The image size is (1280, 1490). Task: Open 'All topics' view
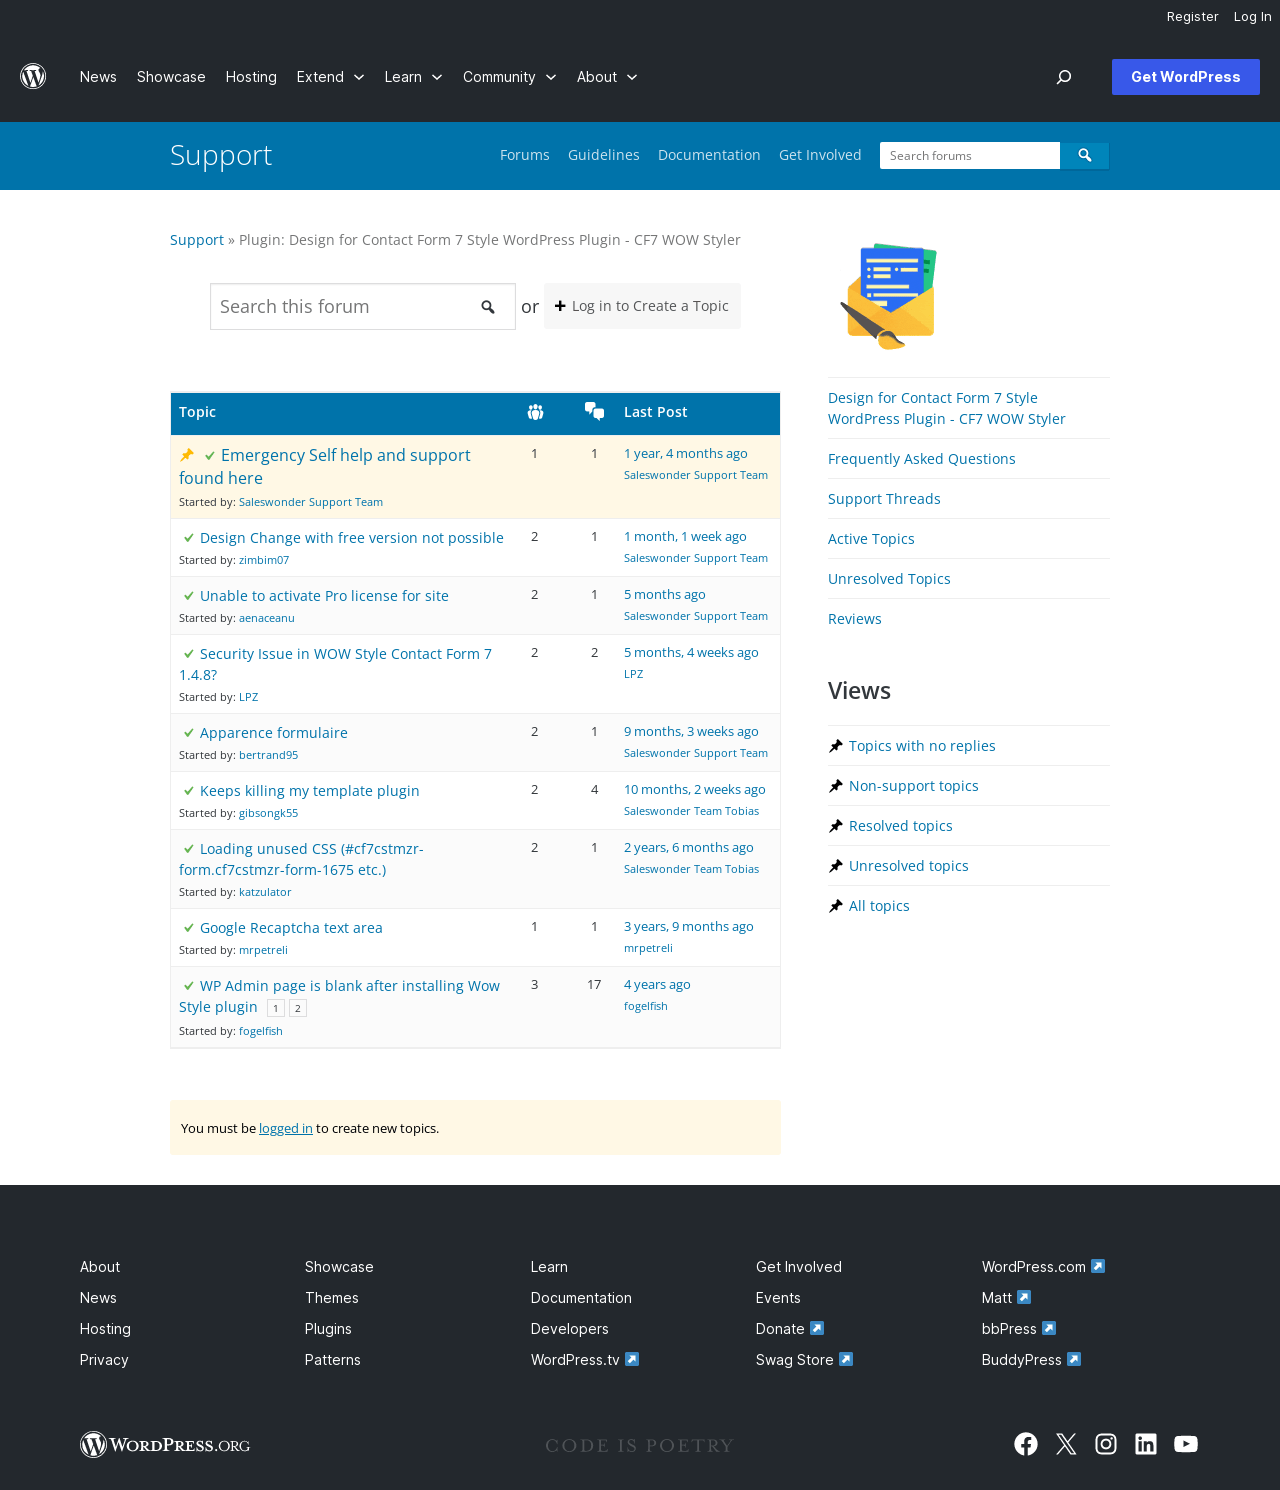(879, 906)
